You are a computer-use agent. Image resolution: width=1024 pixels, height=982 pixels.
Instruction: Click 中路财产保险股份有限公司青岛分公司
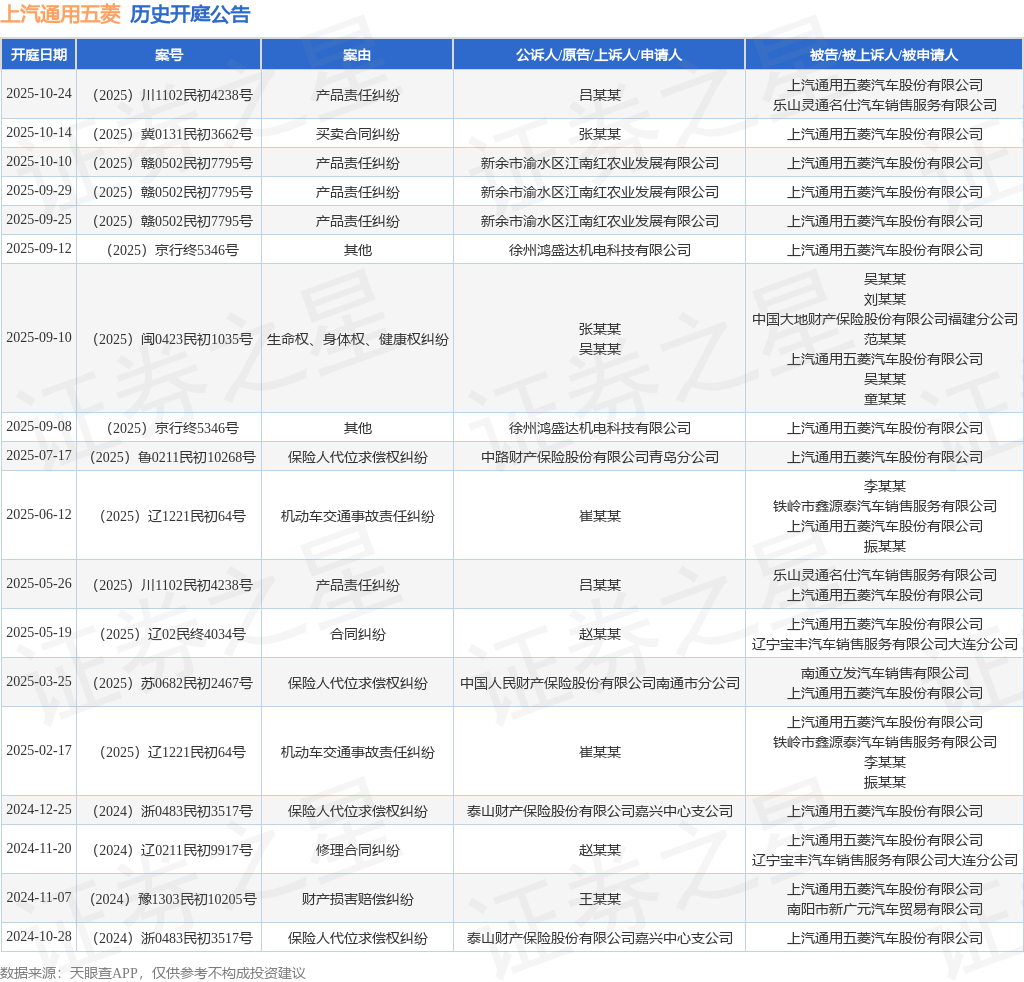(599, 456)
